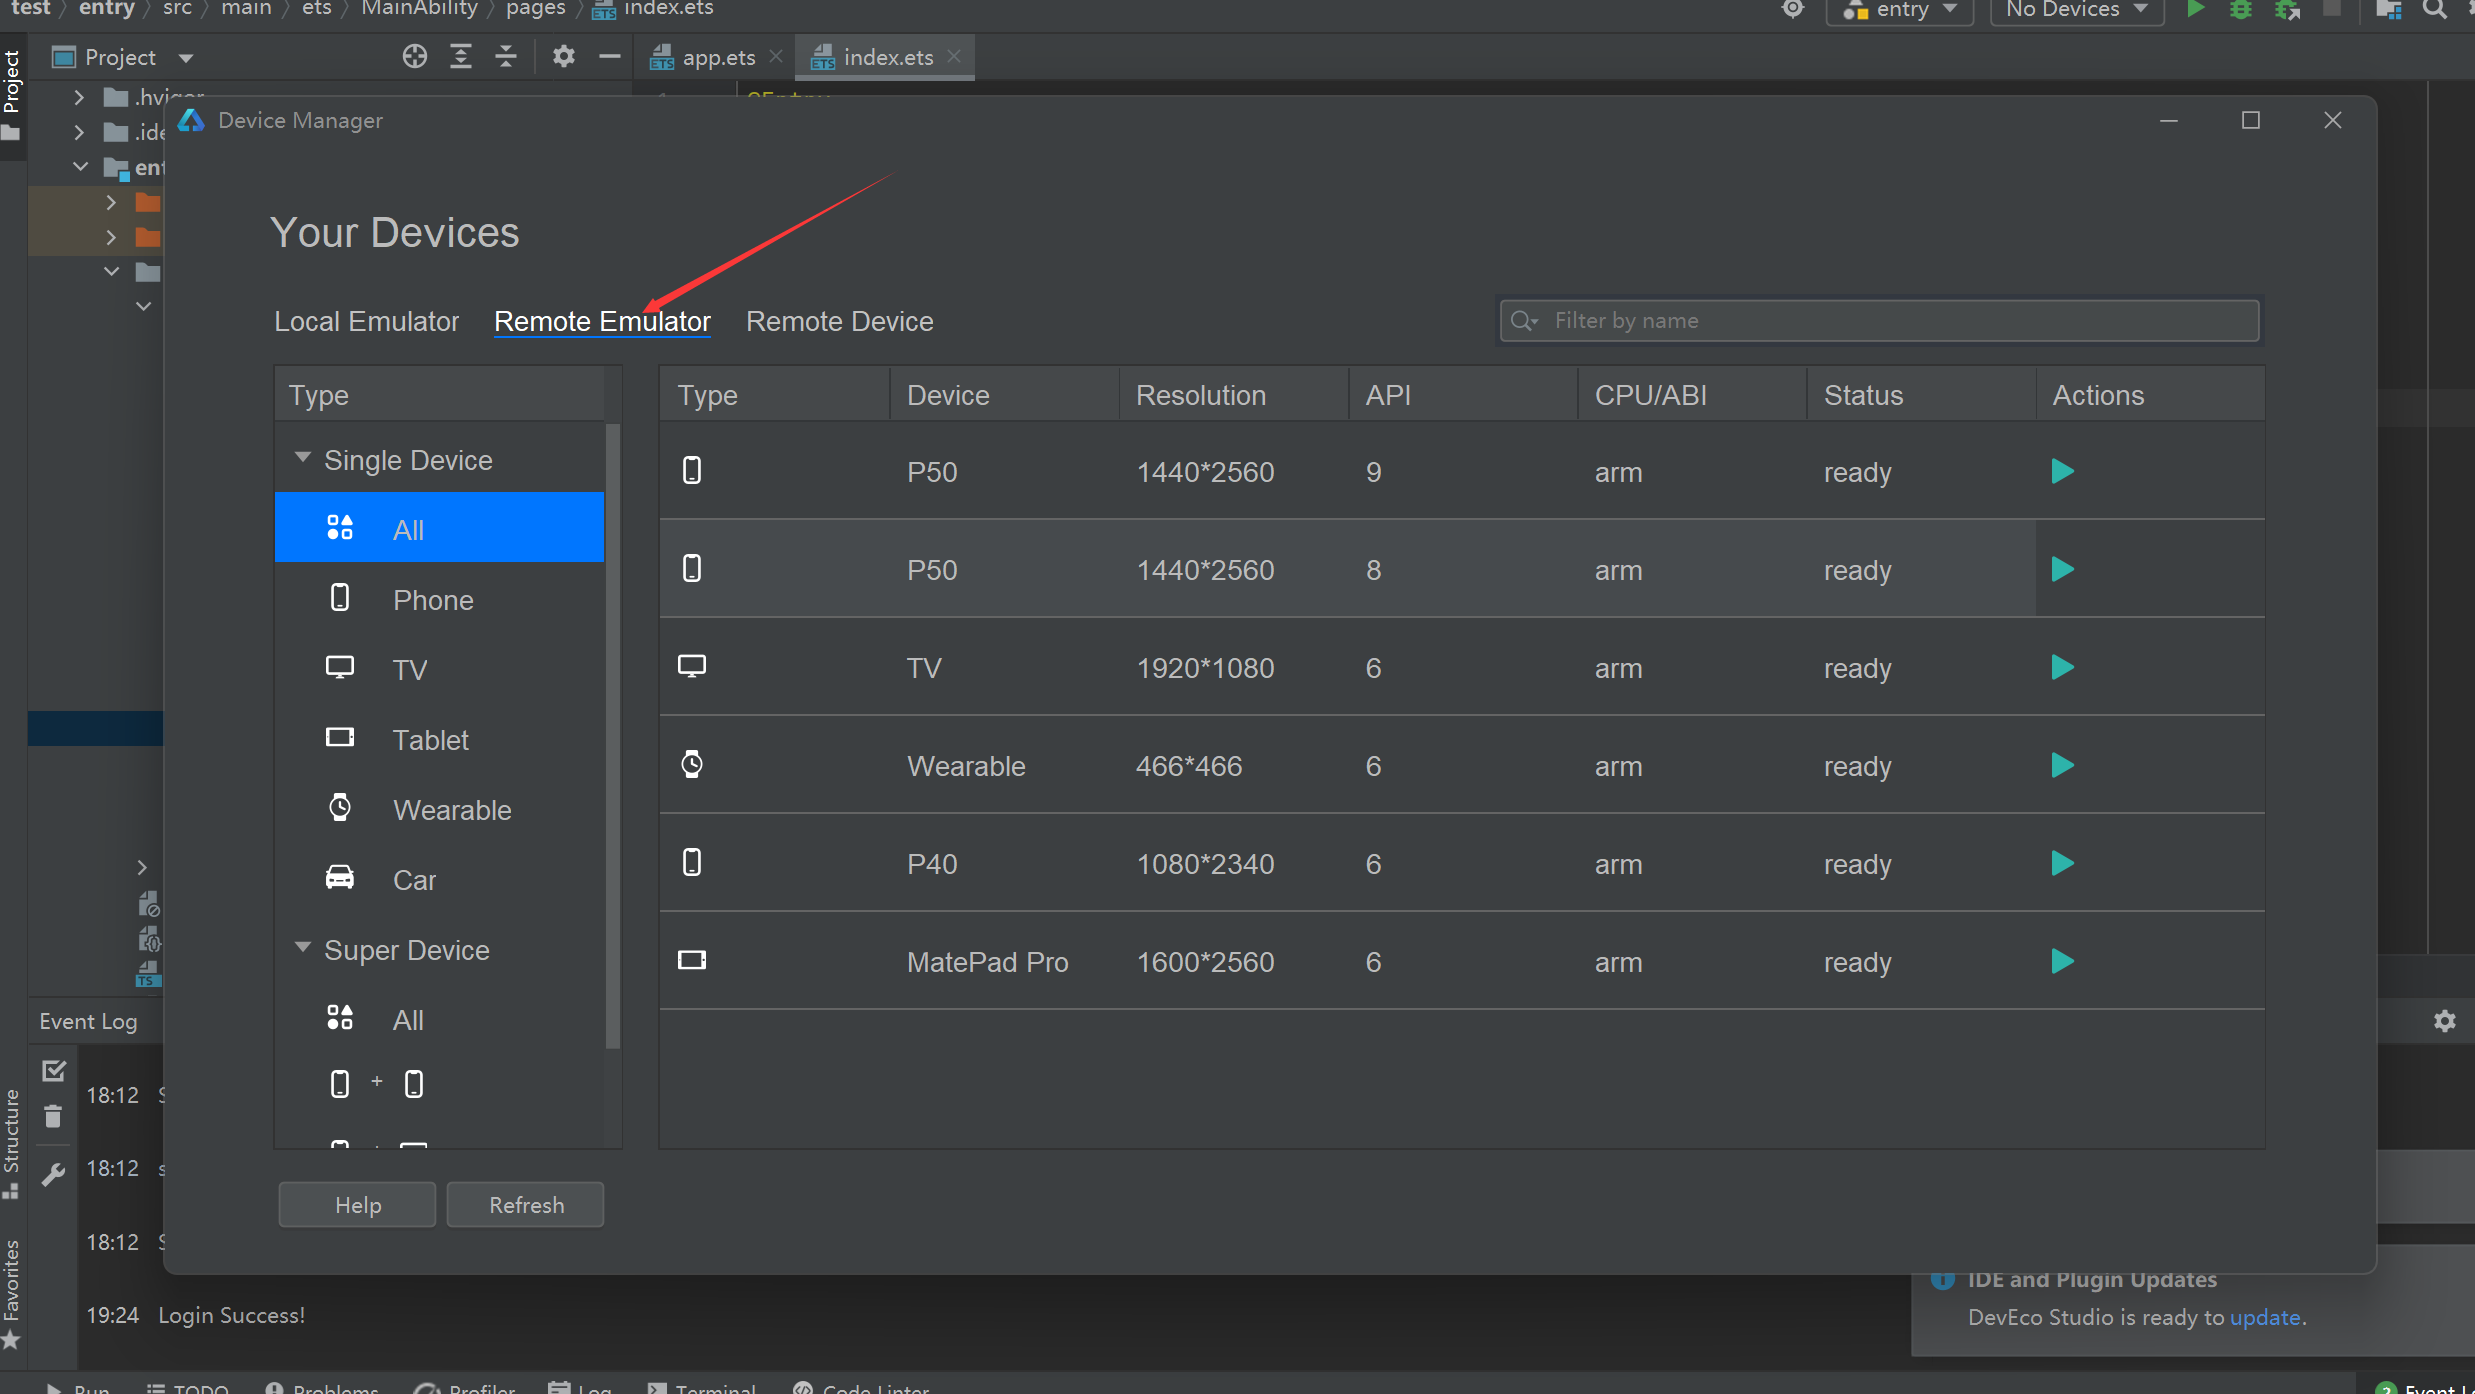Screen dimensions: 2475x1394
Task: Open the No Devices dropdown
Action: click(2077, 10)
